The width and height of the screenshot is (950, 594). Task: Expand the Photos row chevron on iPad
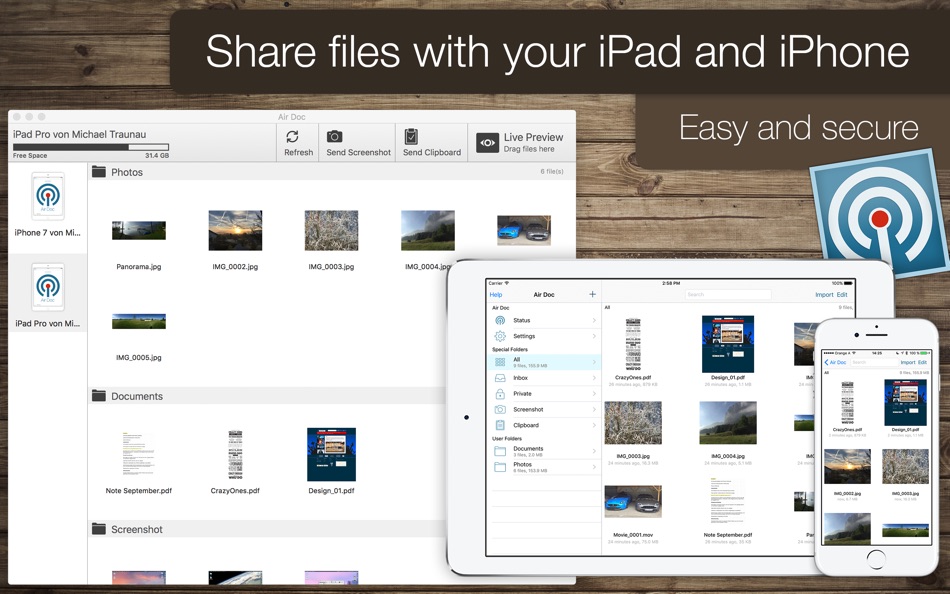click(594, 467)
